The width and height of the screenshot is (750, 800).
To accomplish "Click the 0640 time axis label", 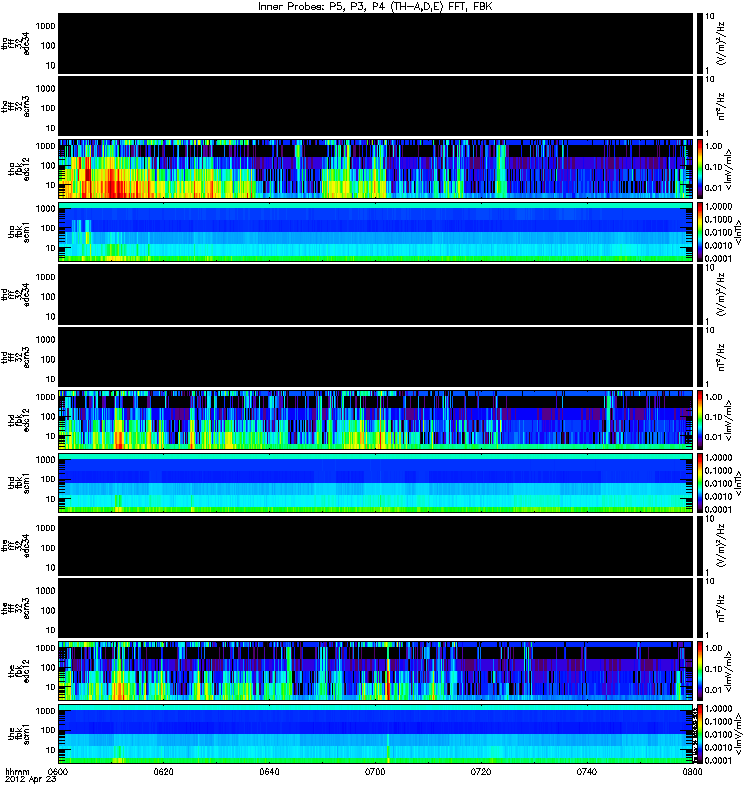I will (269, 772).
